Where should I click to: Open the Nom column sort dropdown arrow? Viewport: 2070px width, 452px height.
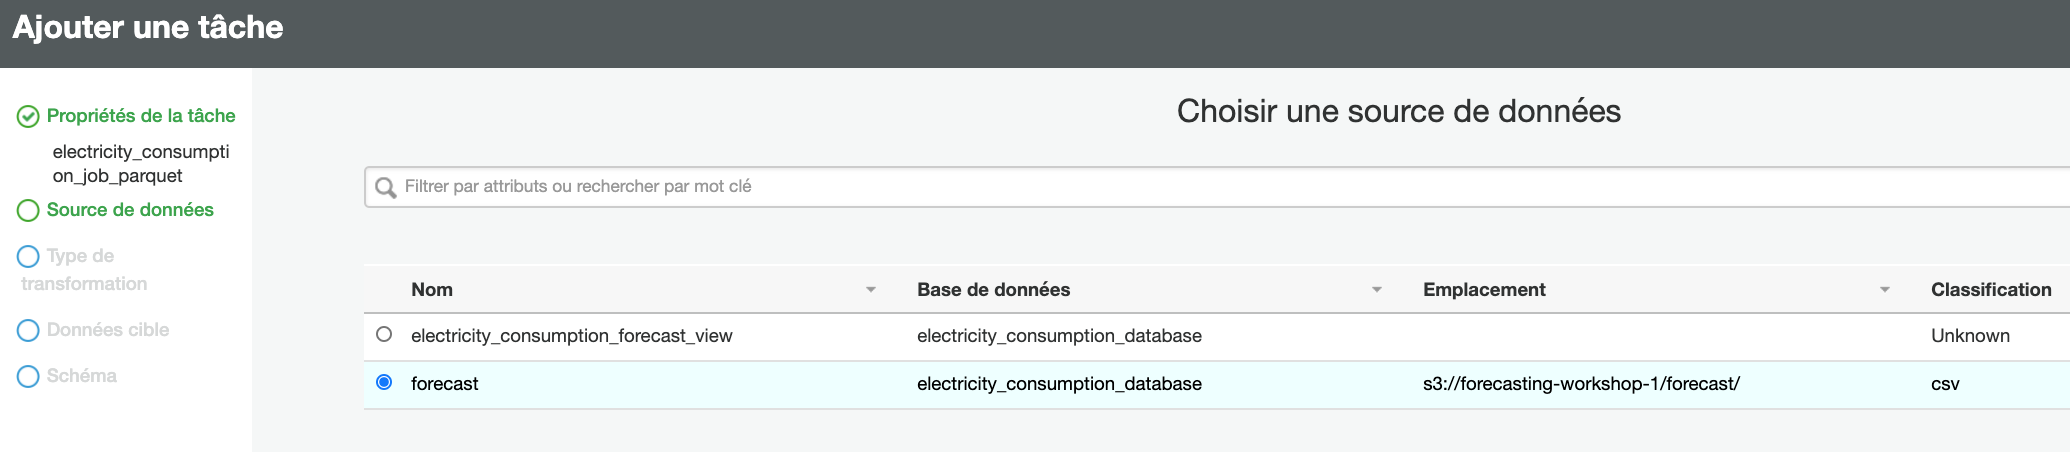pyautogui.click(x=871, y=290)
